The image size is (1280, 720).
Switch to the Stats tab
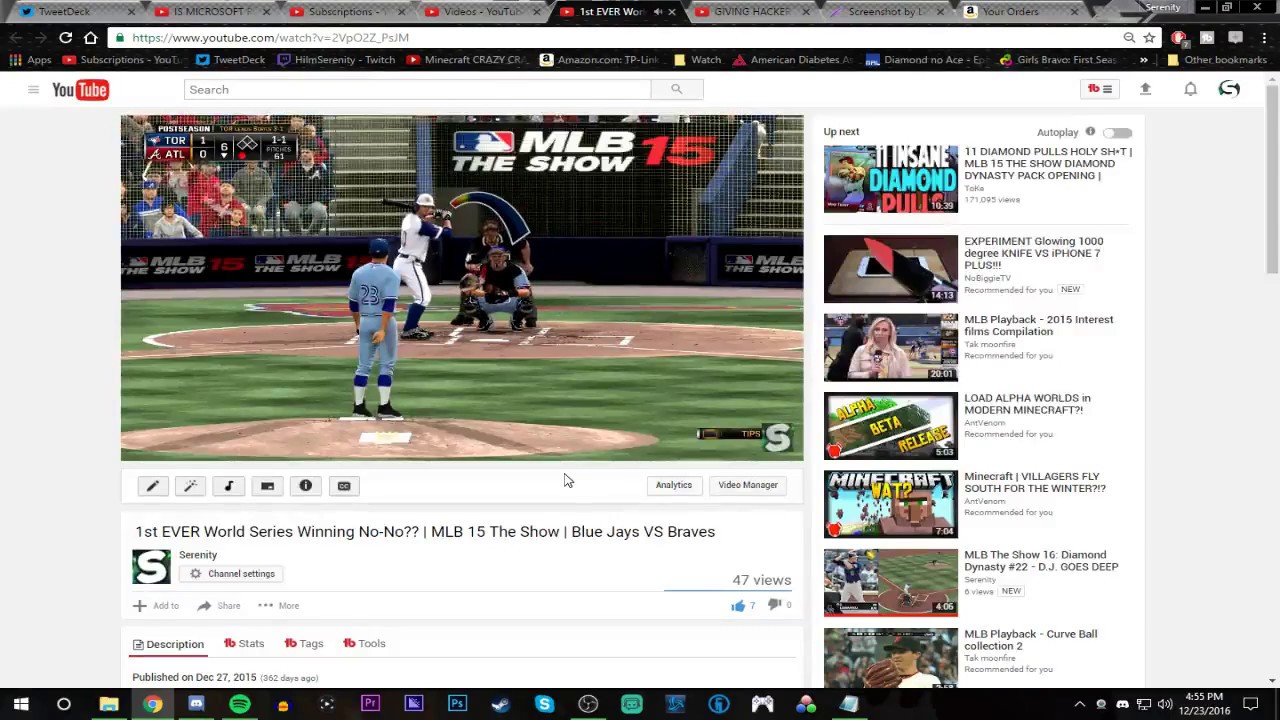(244, 644)
